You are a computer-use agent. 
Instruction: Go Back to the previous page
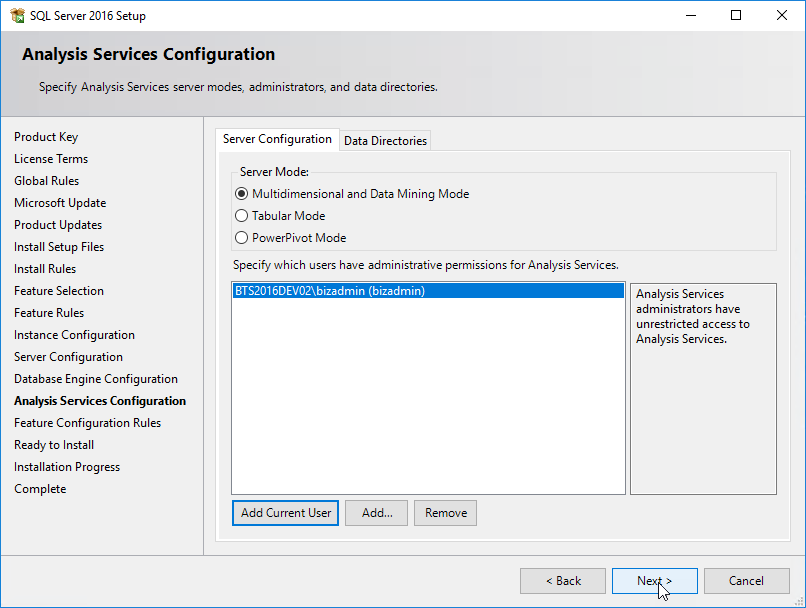[x=563, y=581]
